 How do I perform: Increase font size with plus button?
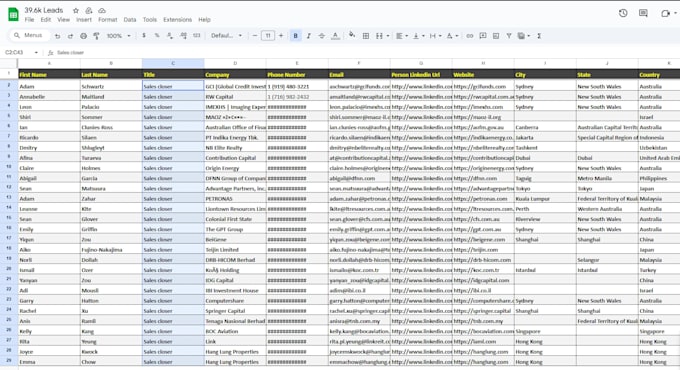coord(281,36)
